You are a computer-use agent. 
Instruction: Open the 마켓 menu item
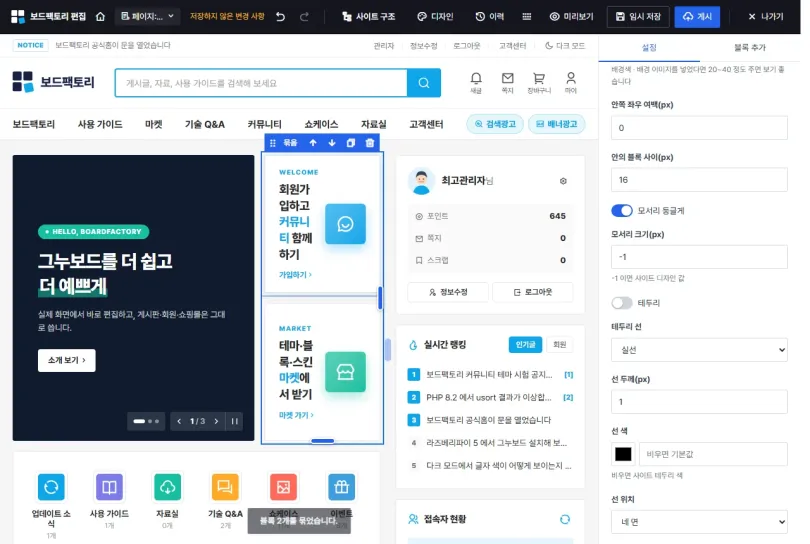pos(153,124)
